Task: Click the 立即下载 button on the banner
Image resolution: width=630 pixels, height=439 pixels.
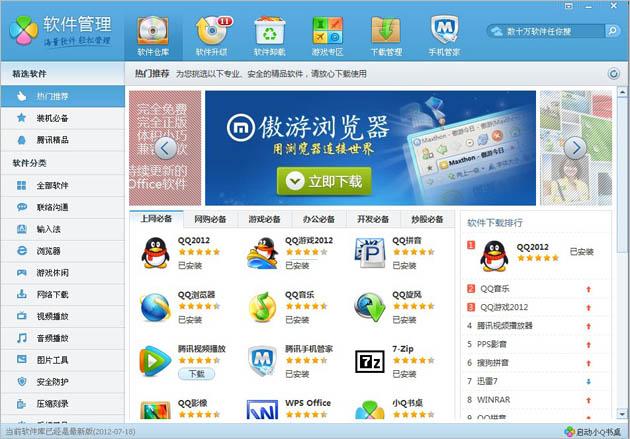Action: 324,182
